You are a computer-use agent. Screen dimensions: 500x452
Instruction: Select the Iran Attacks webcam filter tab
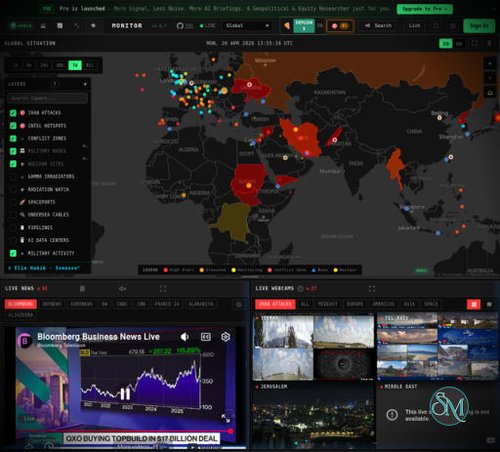point(275,304)
